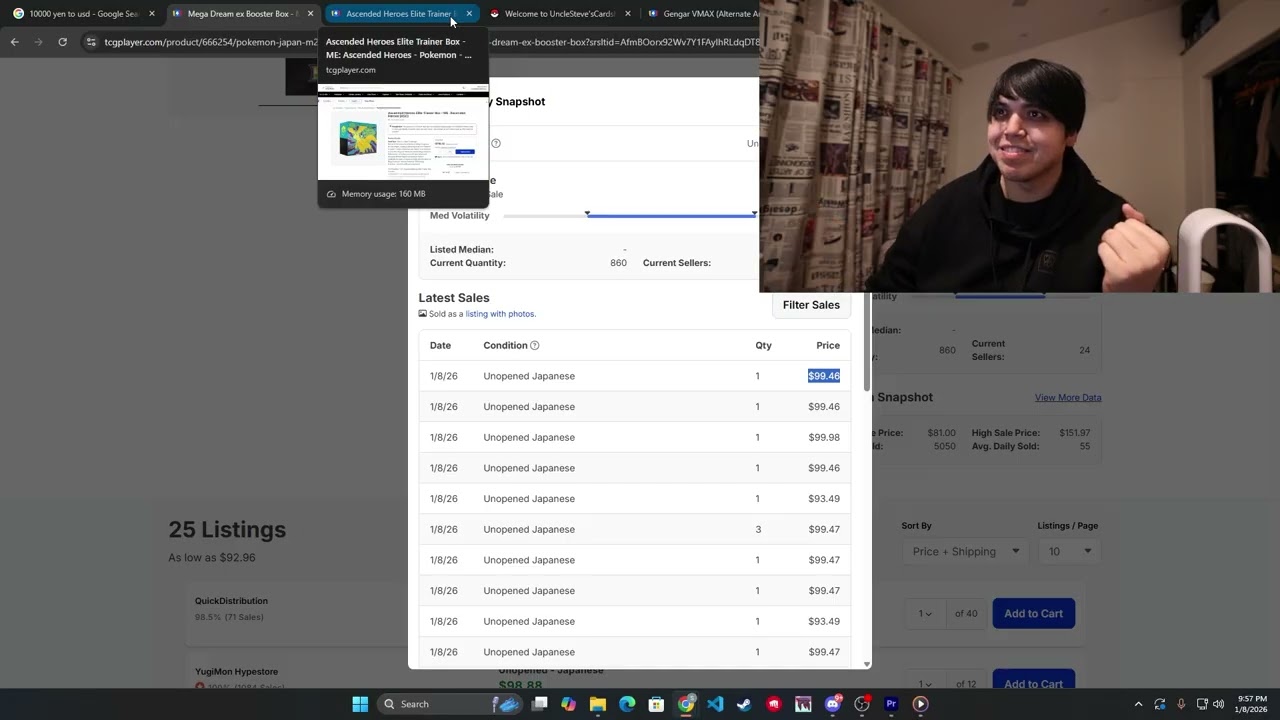
Task: Switch to the Gengar VMAX tab
Action: pyautogui.click(x=702, y=14)
